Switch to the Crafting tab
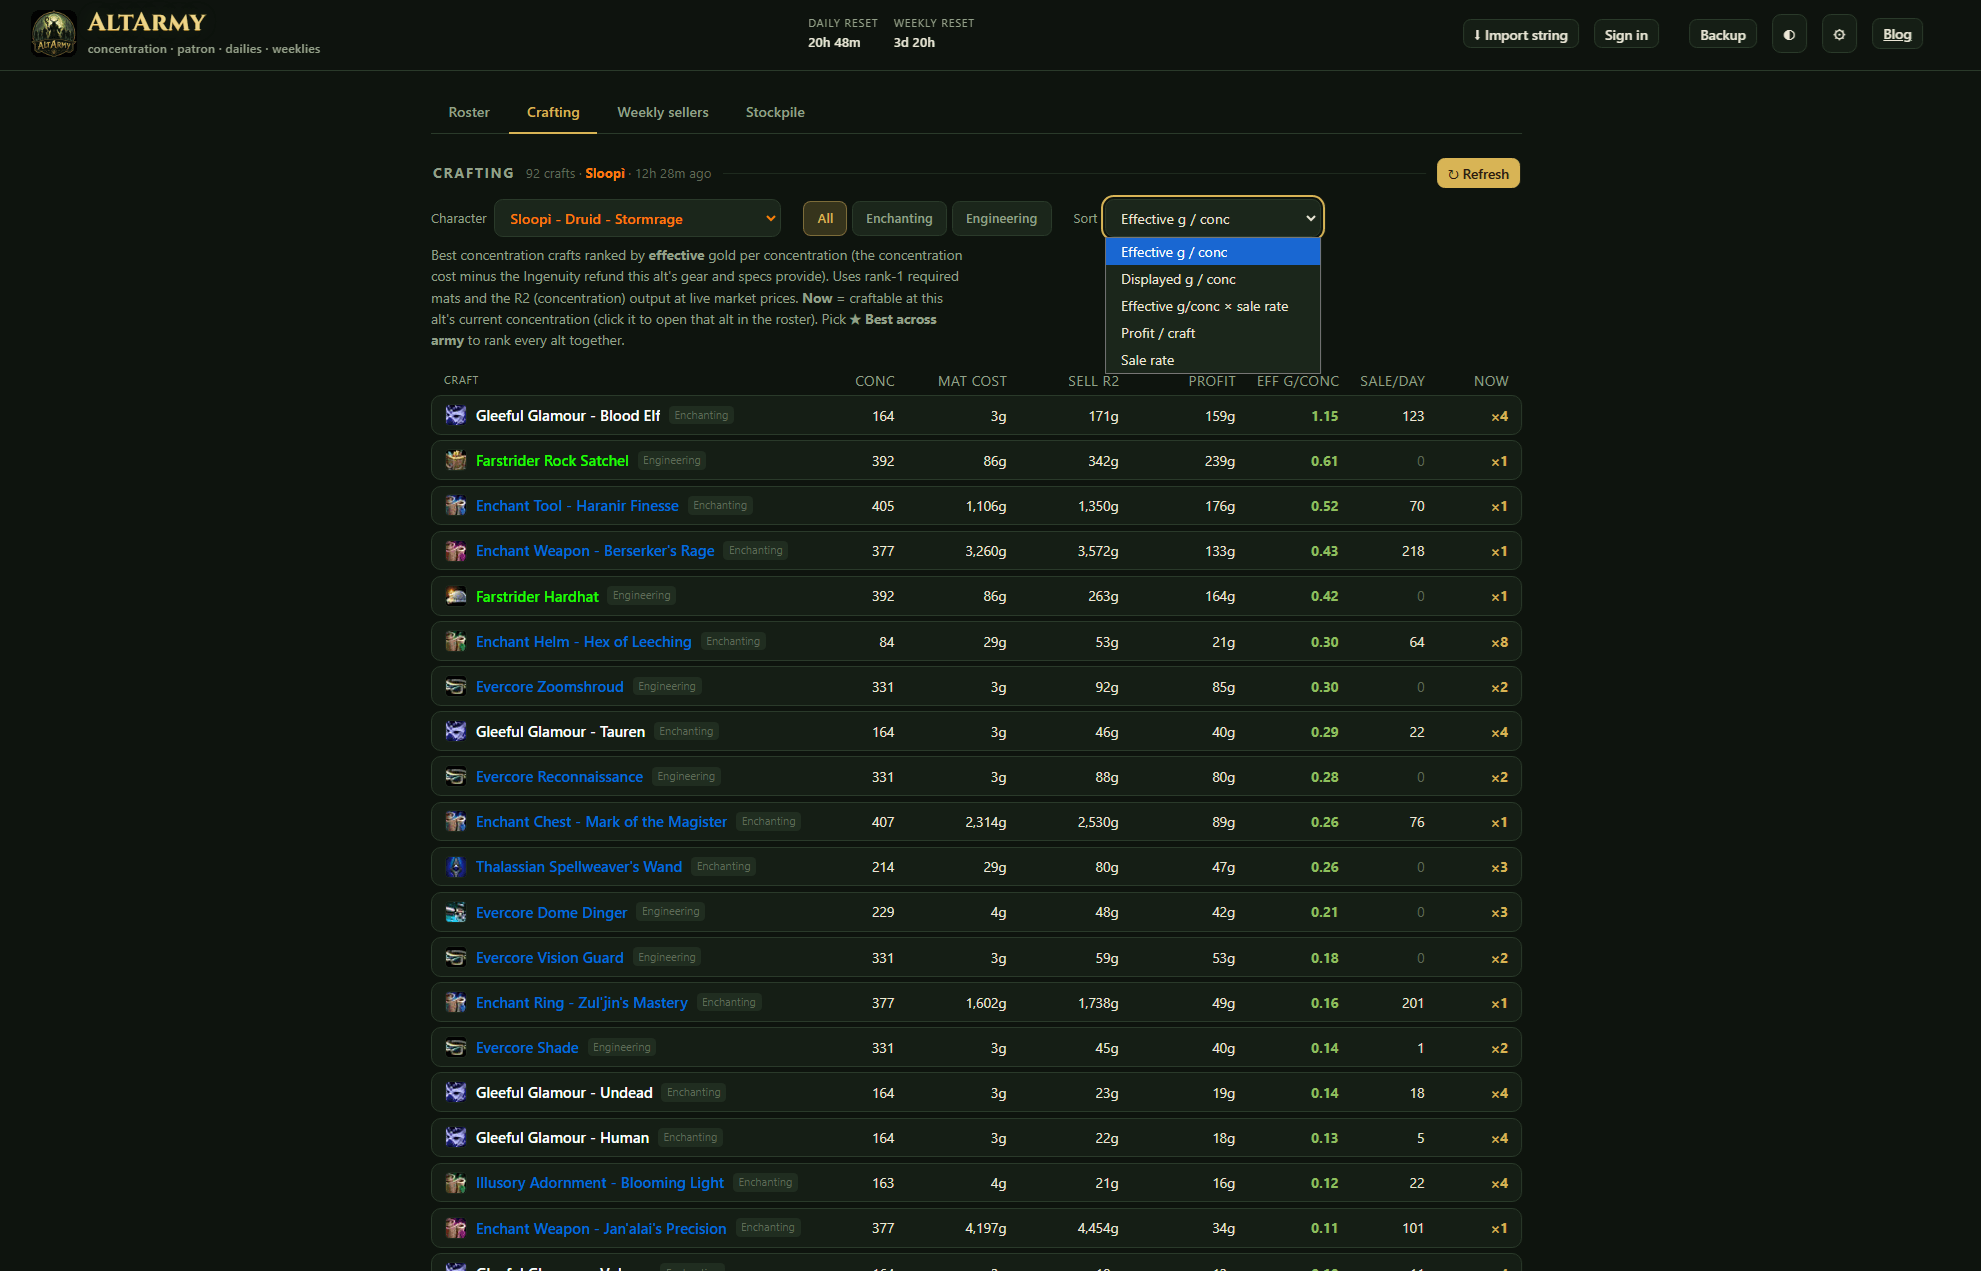Image resolution: width=1981 pixels, height=1271 pixels. pos(553,112)
